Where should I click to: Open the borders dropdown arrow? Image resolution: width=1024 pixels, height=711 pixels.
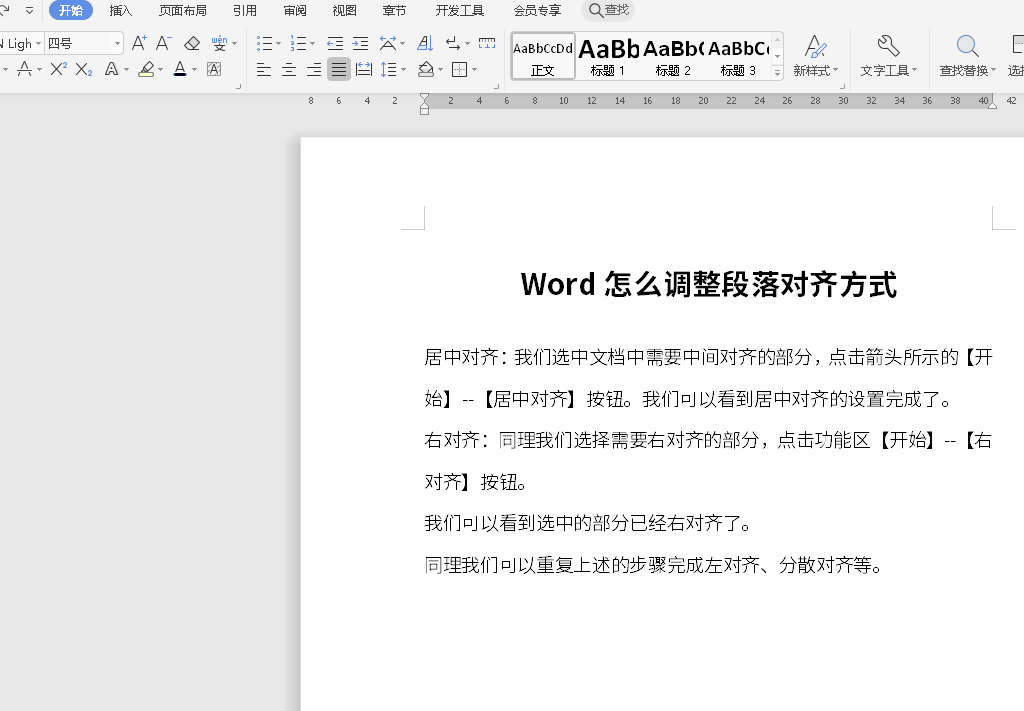[475, 69]
